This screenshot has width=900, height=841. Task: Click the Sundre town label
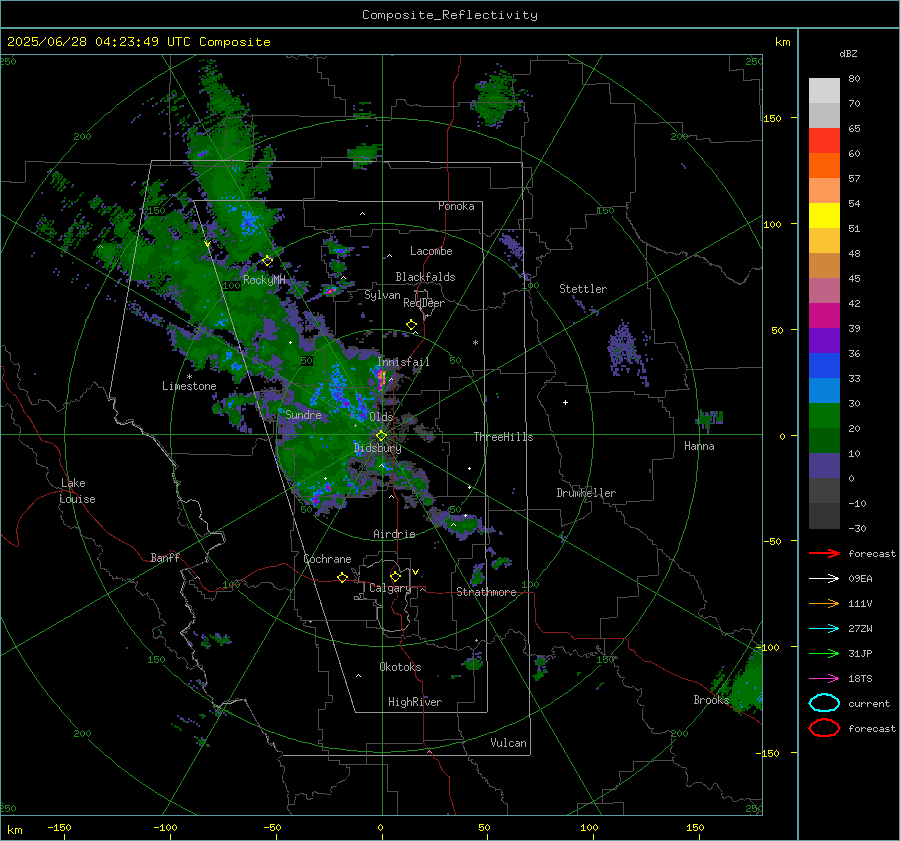pyautogui.click(x=303, y=414)
